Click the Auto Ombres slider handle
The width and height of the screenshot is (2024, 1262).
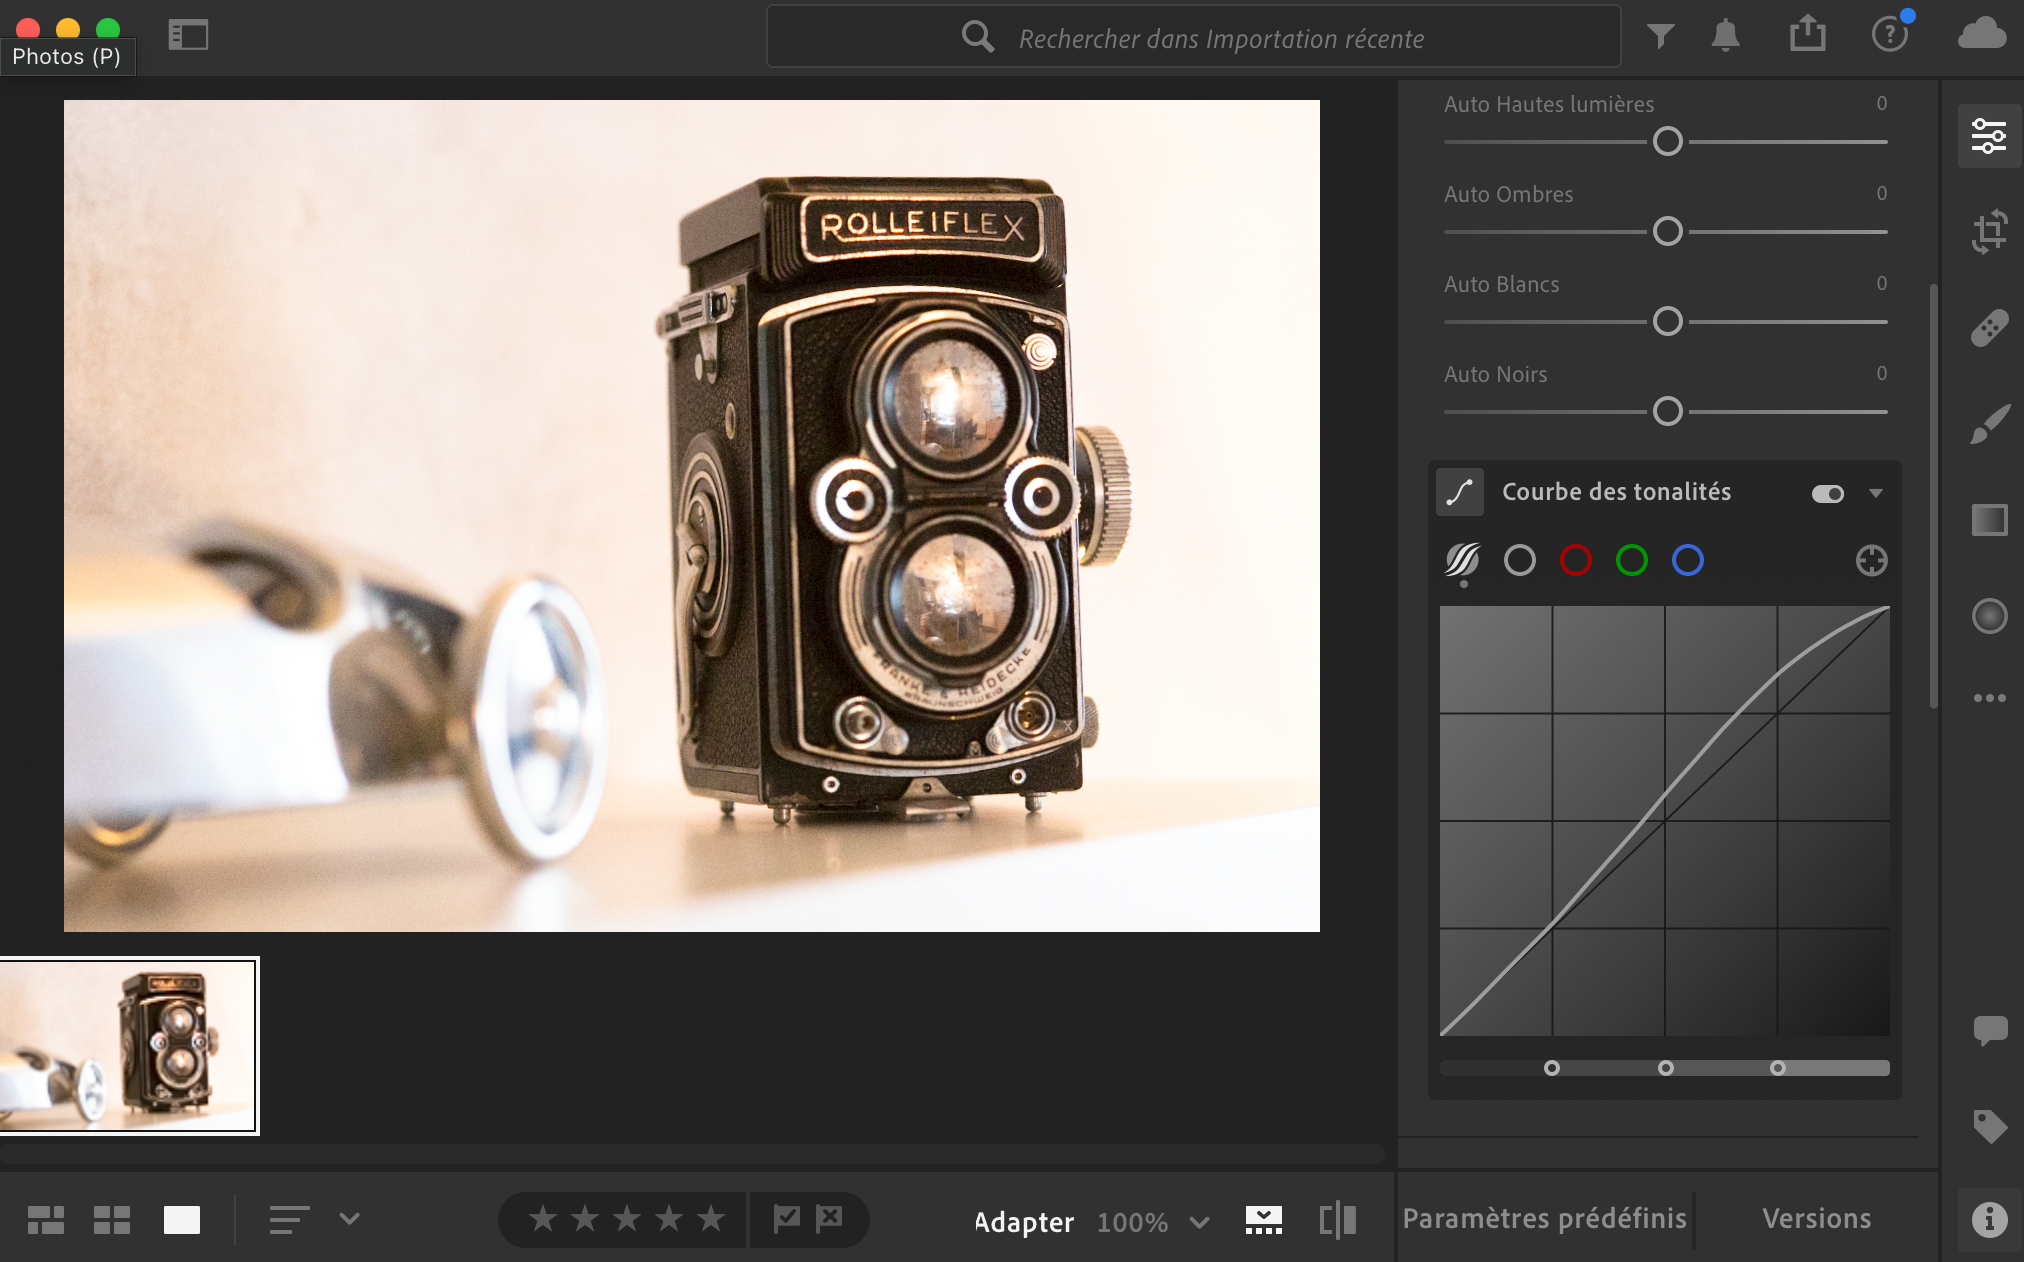click(x=1668, y=231)
